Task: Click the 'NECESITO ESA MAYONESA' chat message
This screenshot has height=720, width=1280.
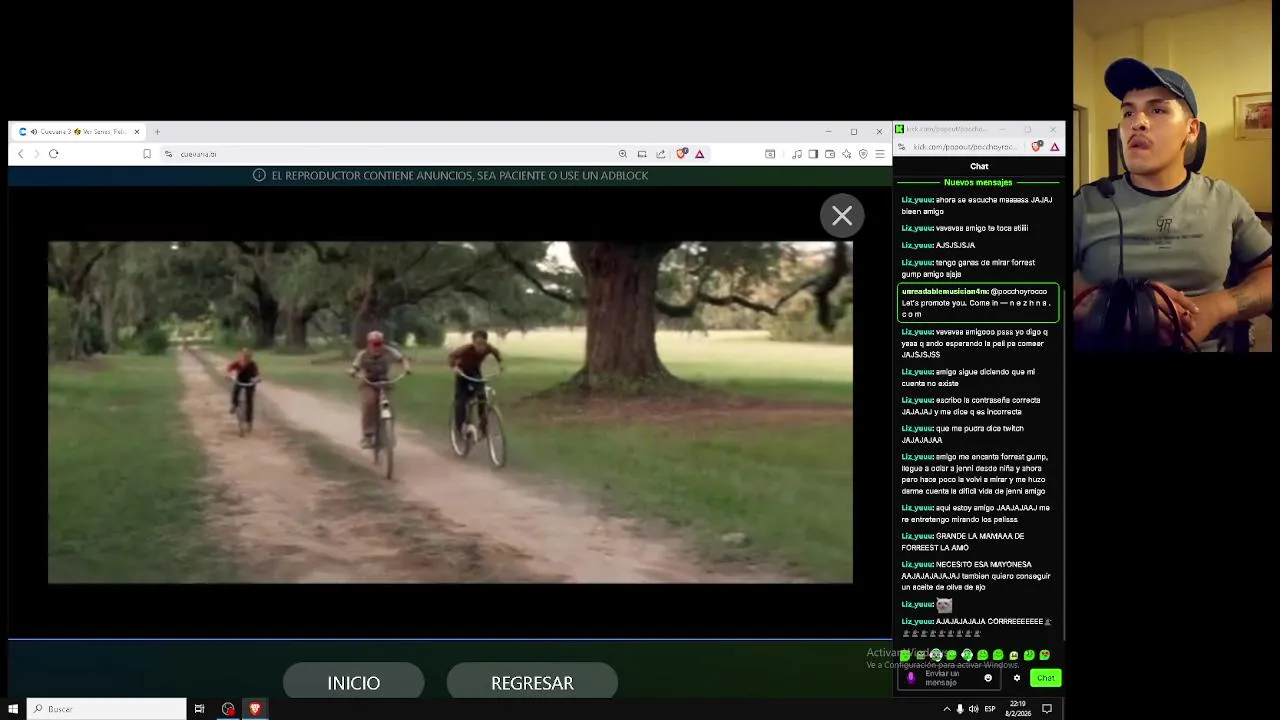Action: (977, 576)
